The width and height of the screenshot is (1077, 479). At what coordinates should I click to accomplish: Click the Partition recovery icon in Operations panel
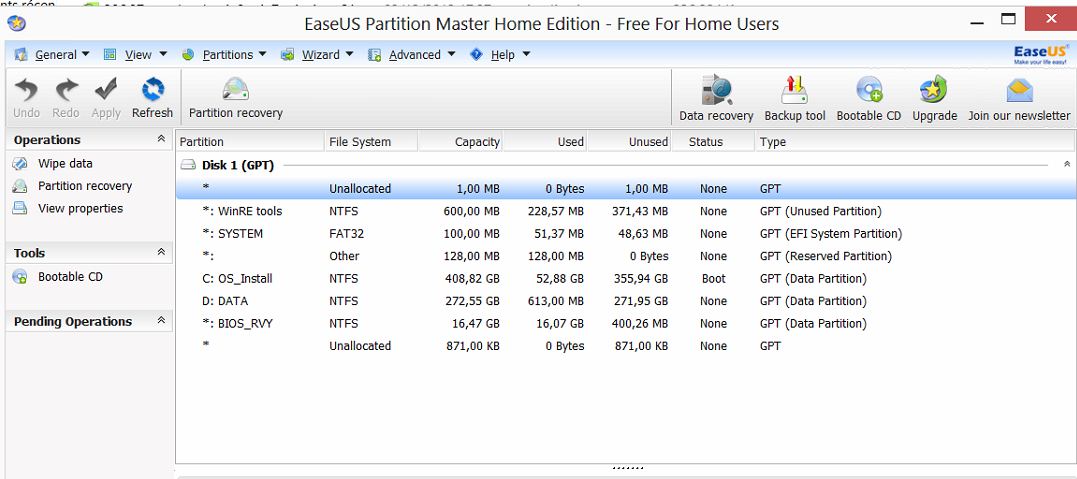point(20,186)
